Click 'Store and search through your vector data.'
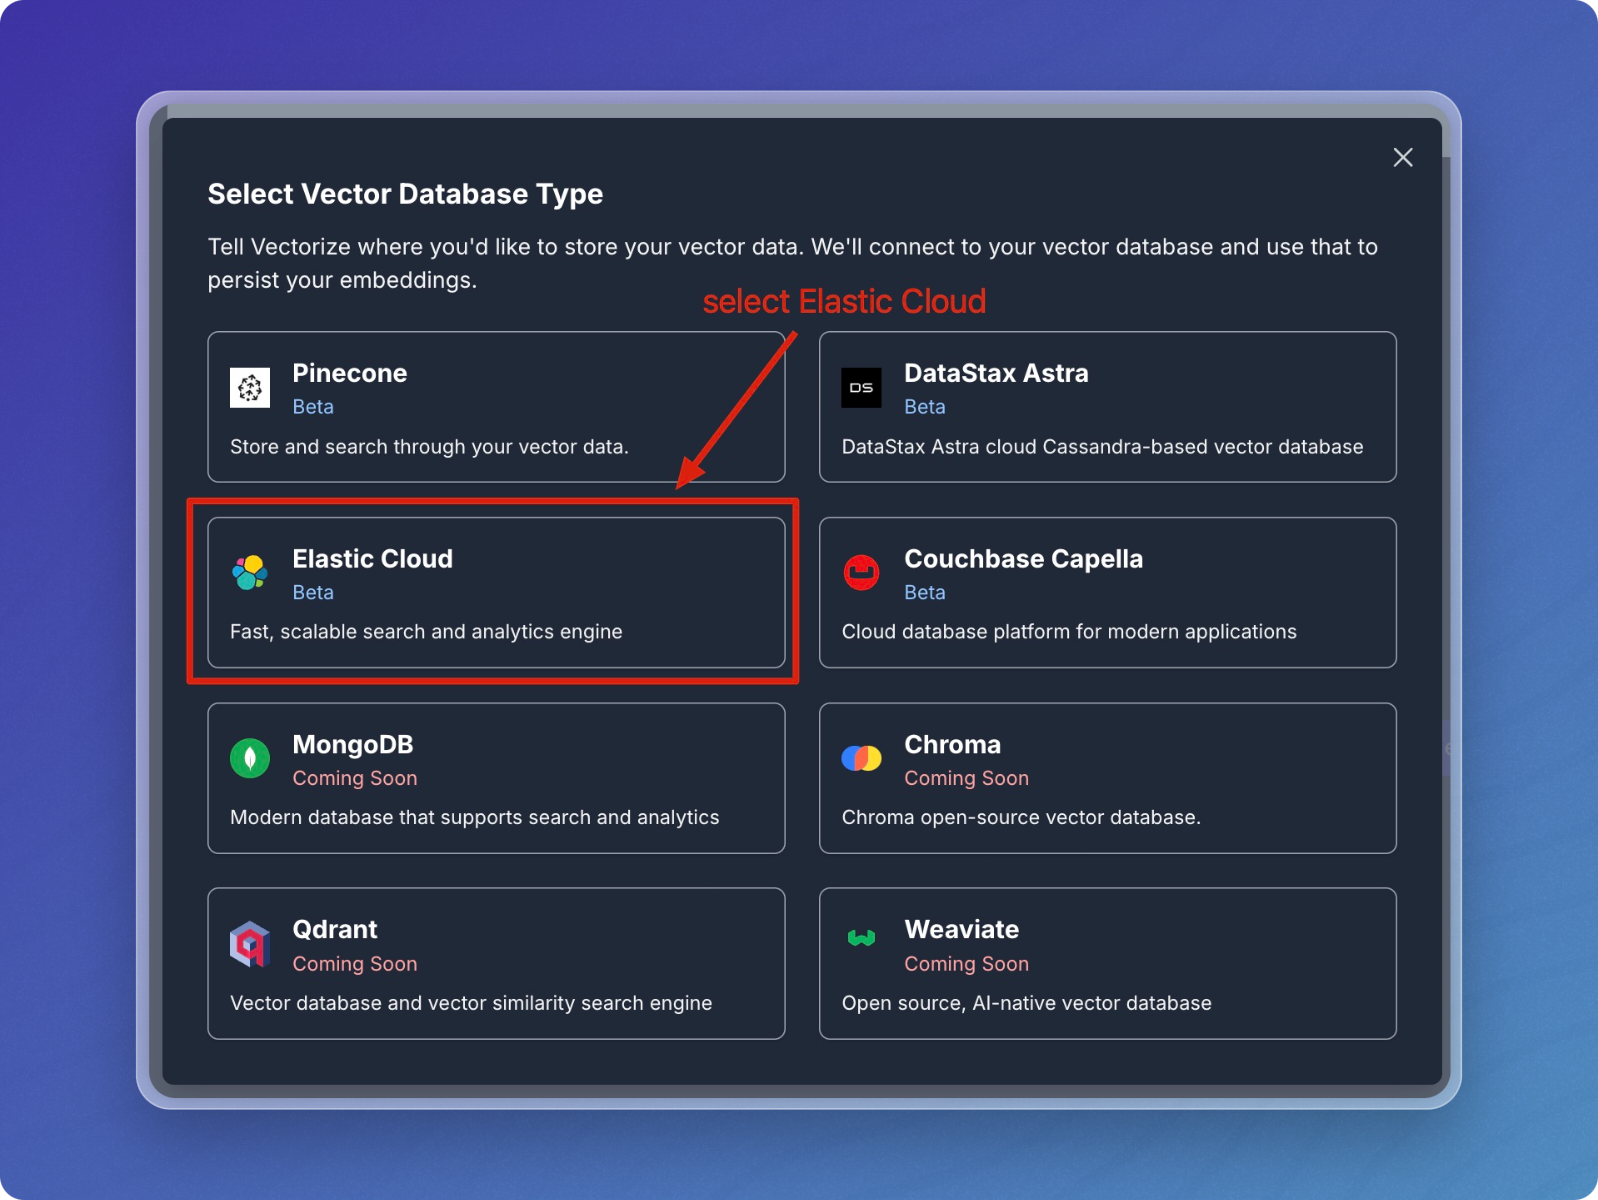Viewport: 1598px width, 1200px height. point(429,447)
